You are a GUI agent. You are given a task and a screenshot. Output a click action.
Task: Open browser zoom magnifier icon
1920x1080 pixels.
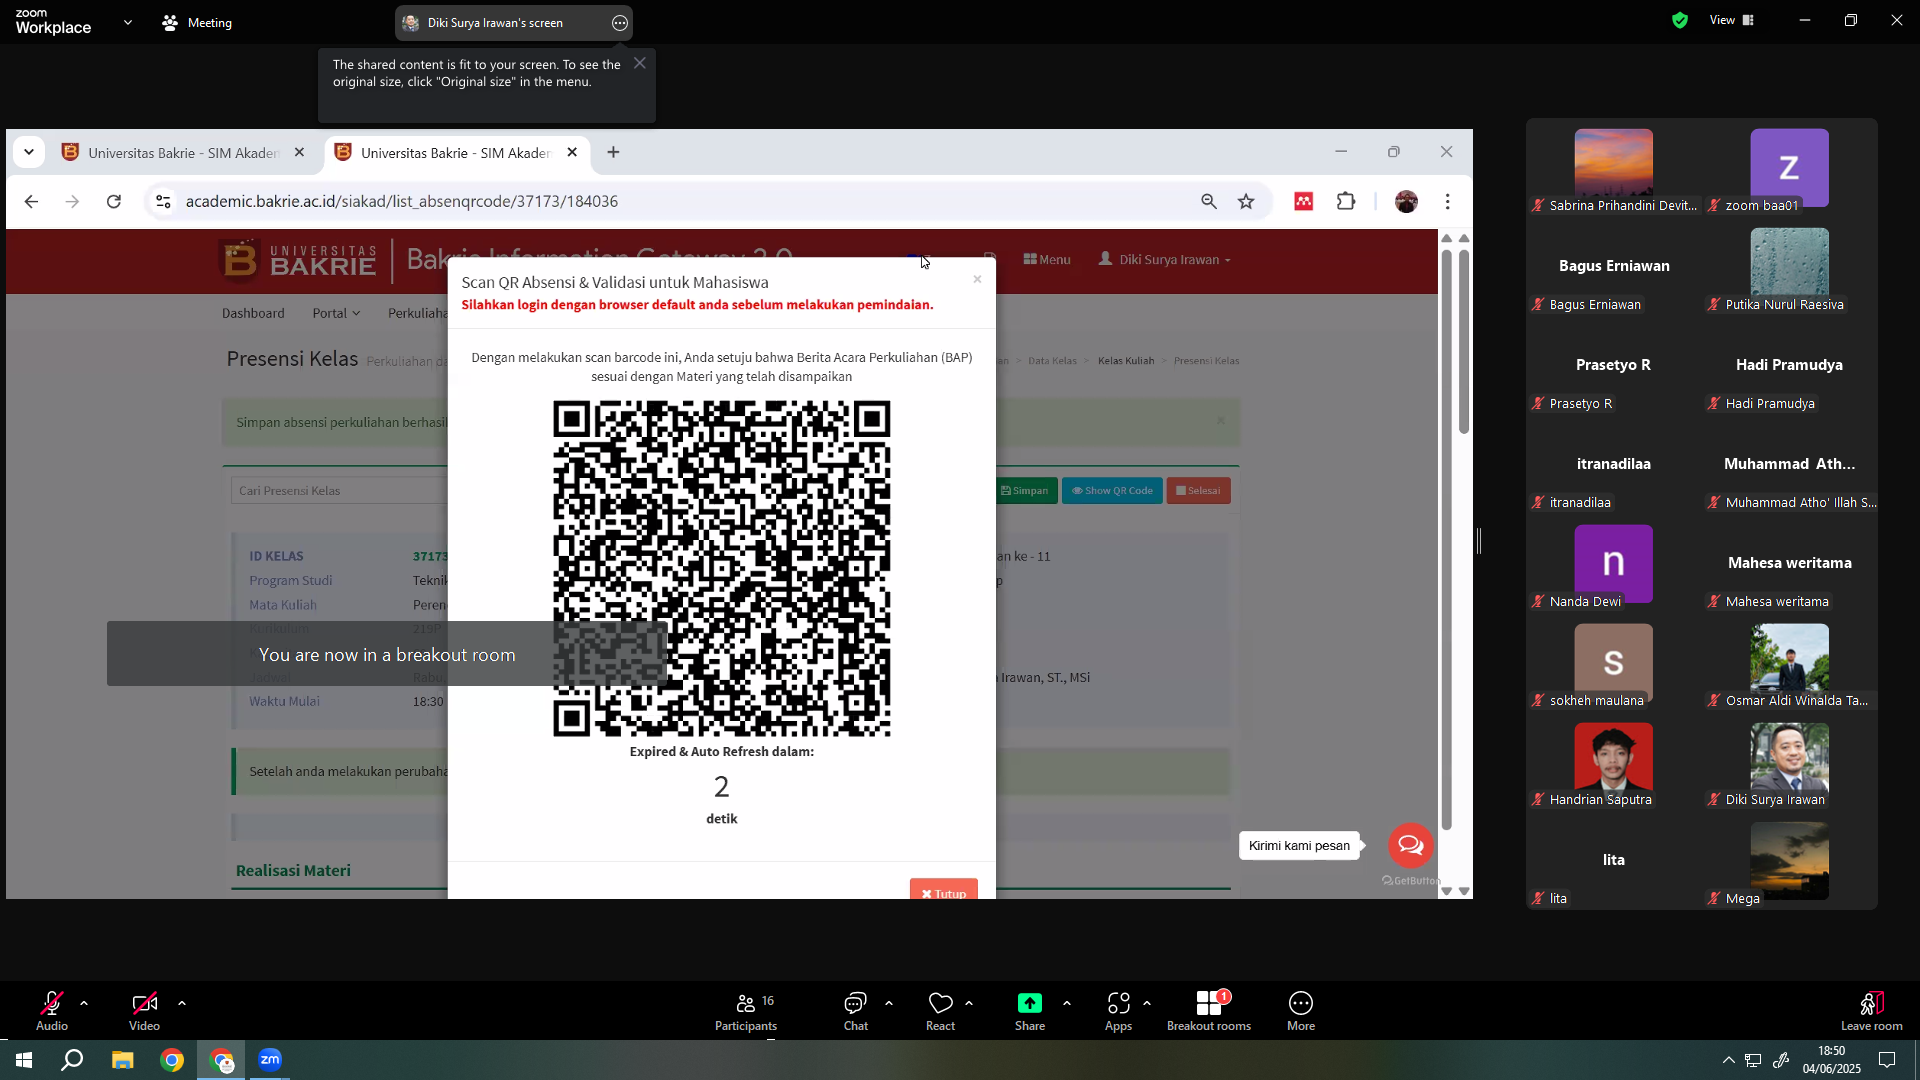pyautogui.click(x=1209, y=202)
